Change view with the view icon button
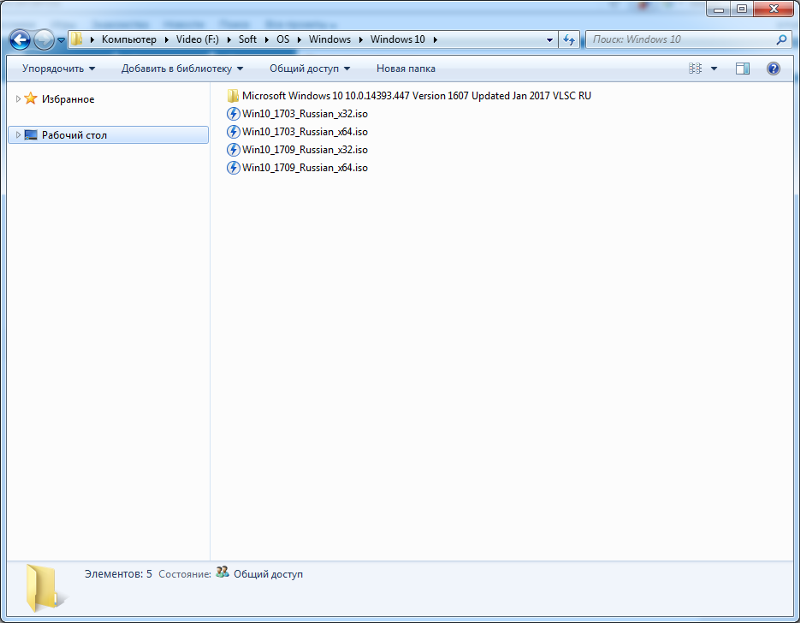The height and width of the screenshot is (623, 800). point(695,68)
